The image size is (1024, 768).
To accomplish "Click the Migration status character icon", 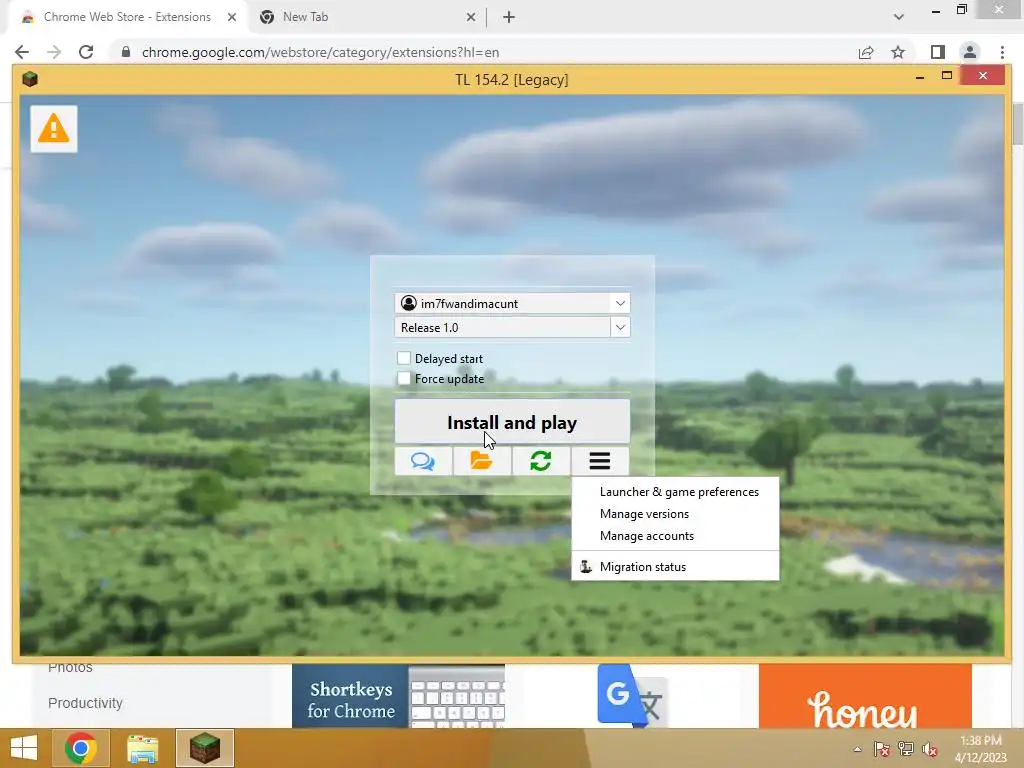I will [586, 566].
